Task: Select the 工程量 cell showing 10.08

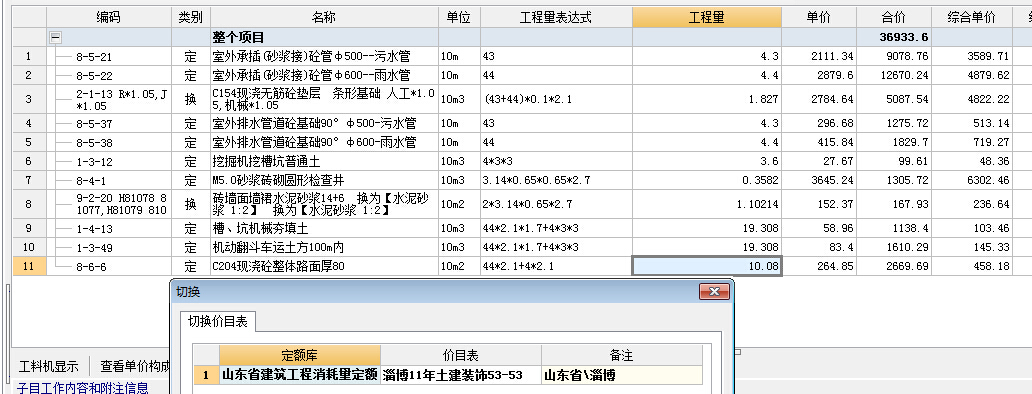Action: point(707,266)
